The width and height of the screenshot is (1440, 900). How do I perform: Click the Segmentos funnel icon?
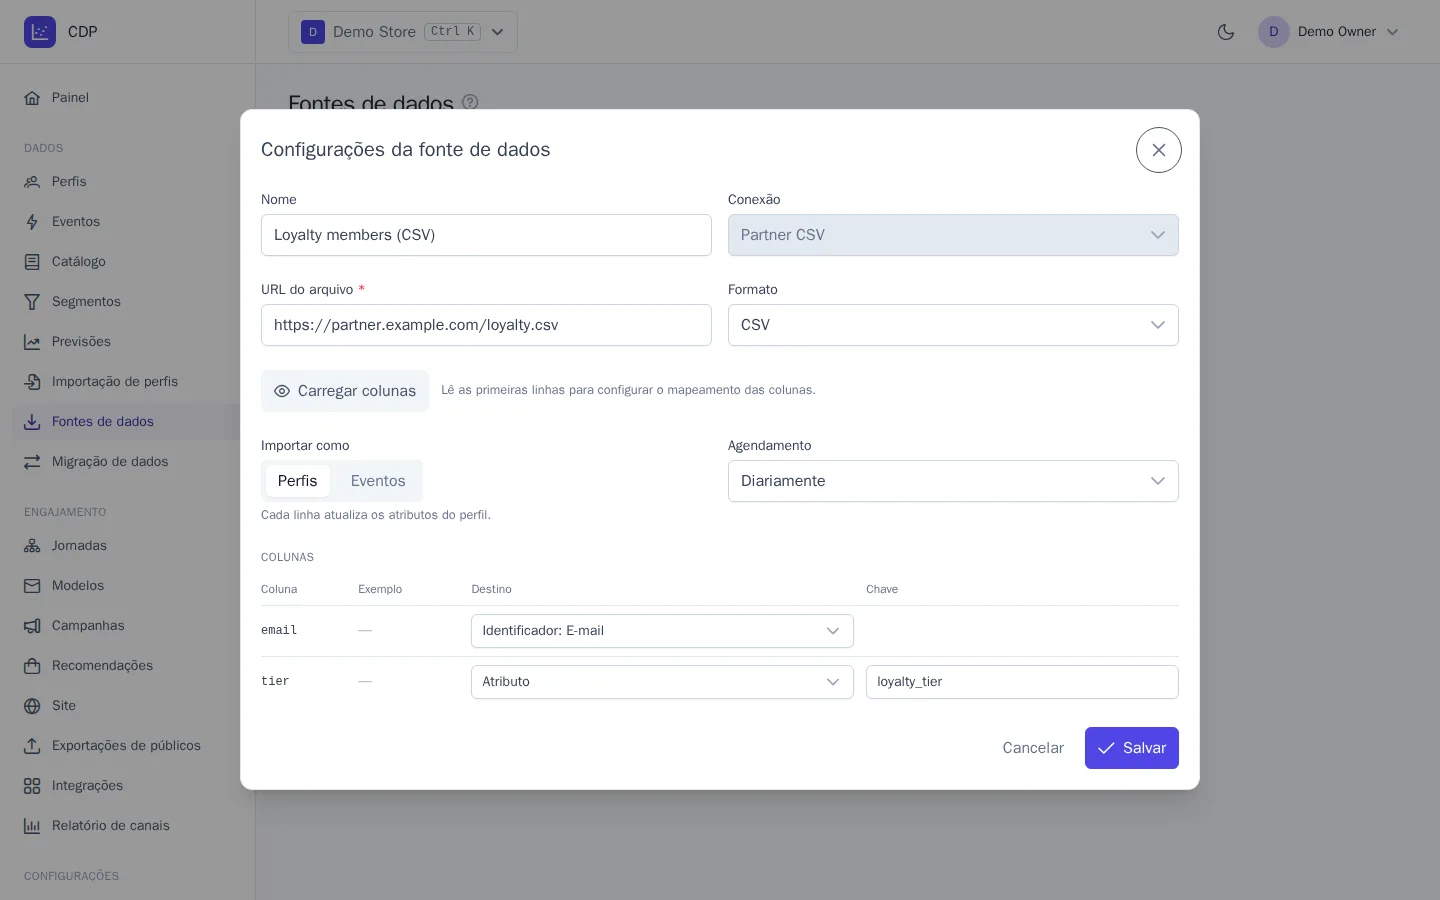[x=32, y=302]
